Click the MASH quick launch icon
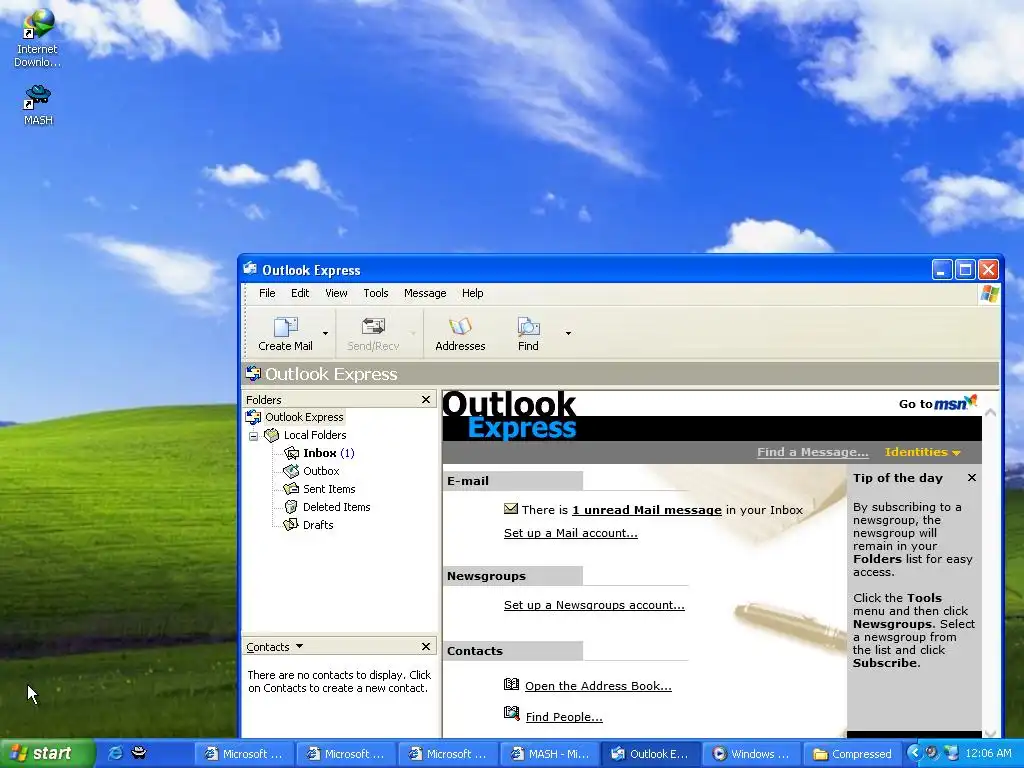 (139, 753)
